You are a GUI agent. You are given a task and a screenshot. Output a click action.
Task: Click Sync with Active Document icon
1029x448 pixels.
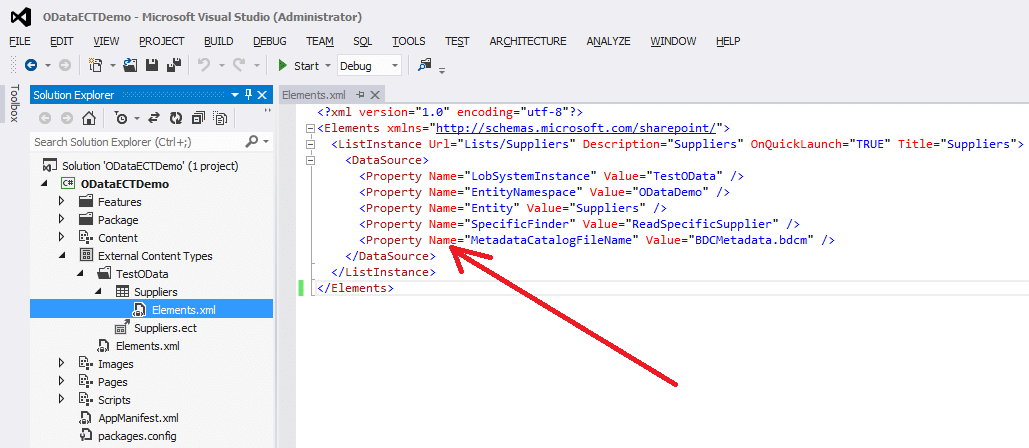[154, 119]
